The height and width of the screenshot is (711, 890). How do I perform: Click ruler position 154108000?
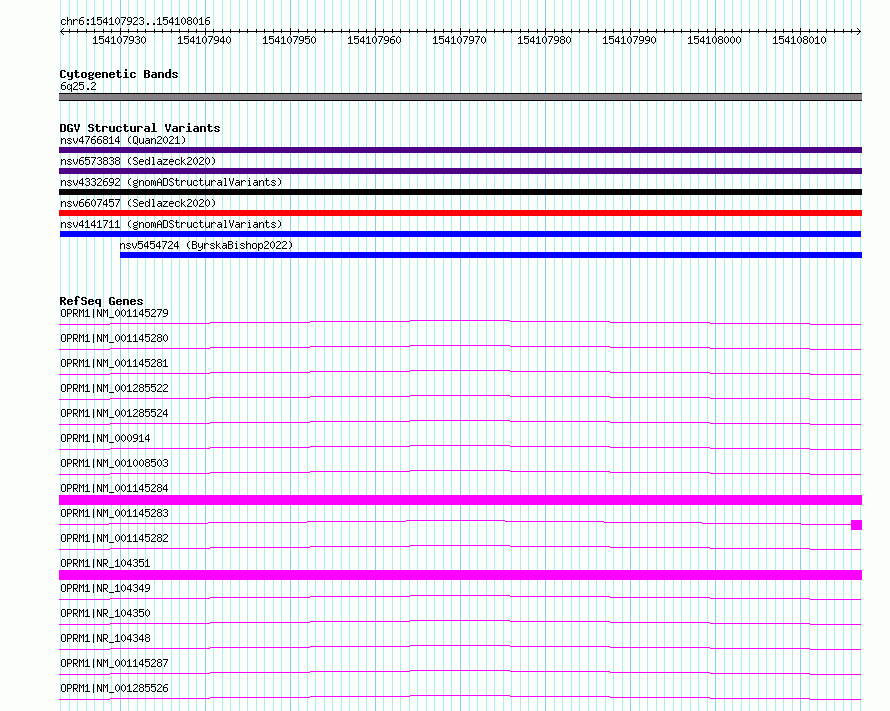tap(714, 40)
